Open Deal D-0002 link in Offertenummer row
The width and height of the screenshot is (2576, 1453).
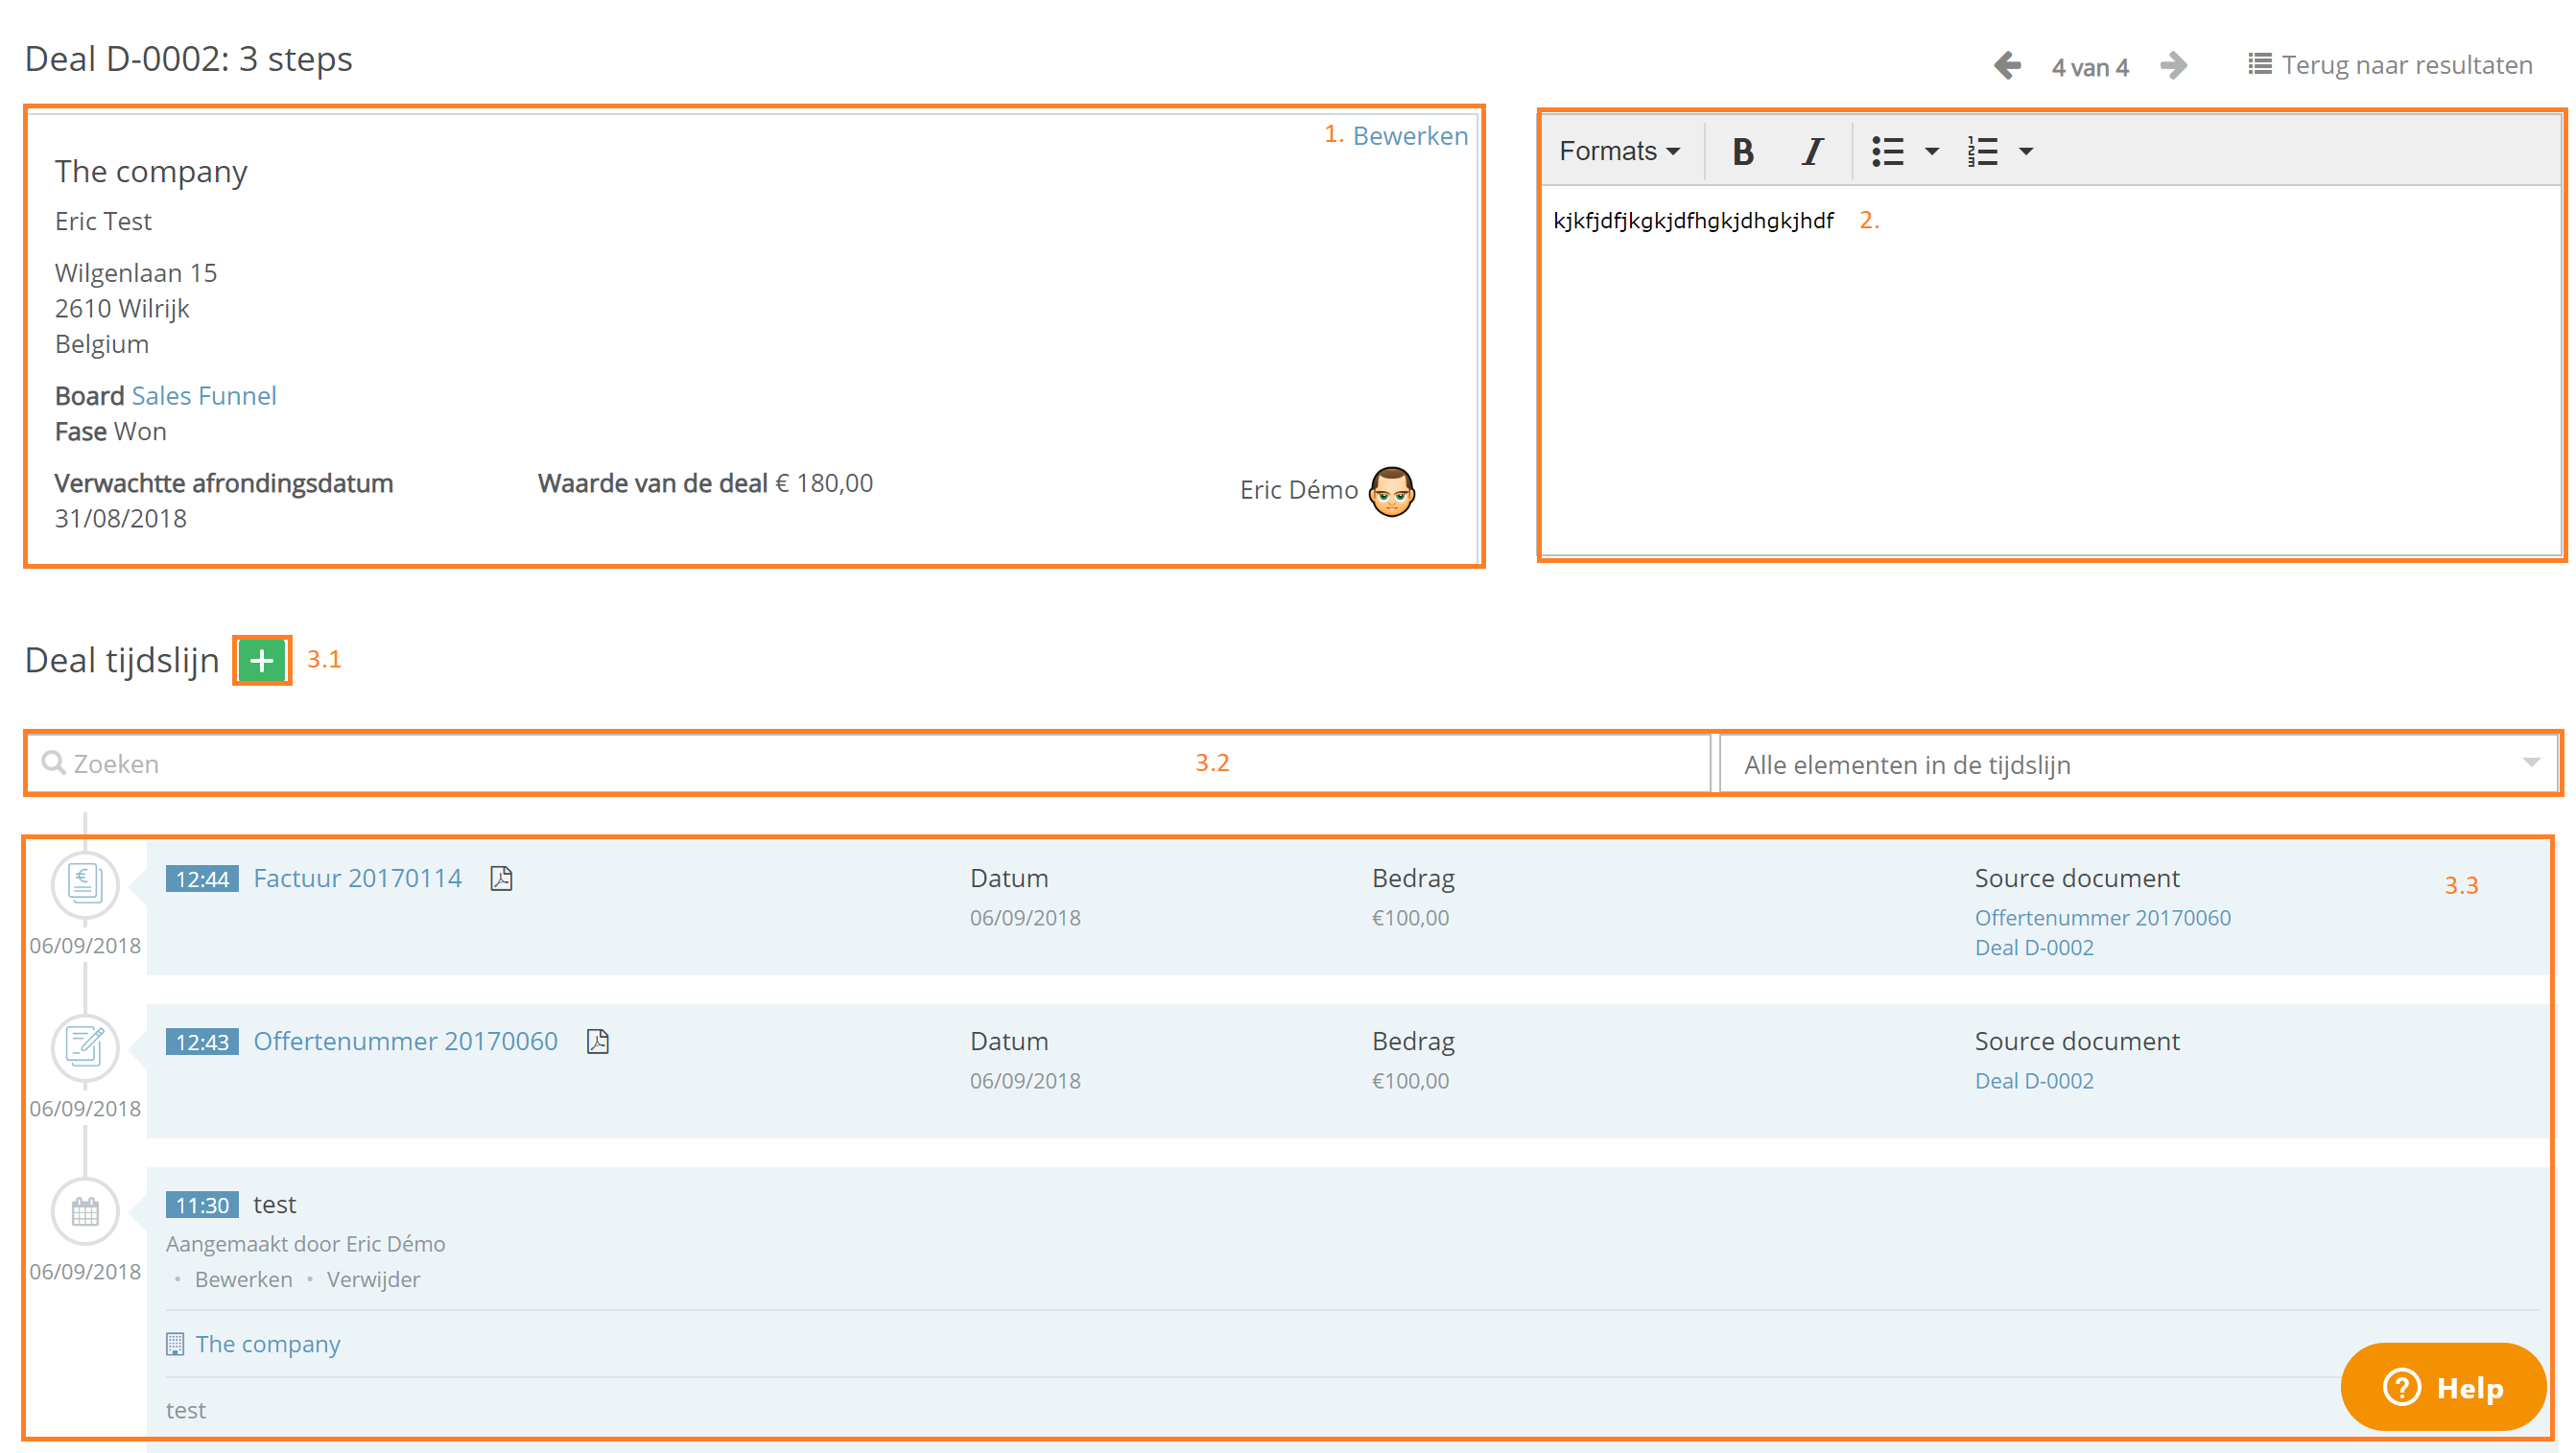point(2033,1081)
